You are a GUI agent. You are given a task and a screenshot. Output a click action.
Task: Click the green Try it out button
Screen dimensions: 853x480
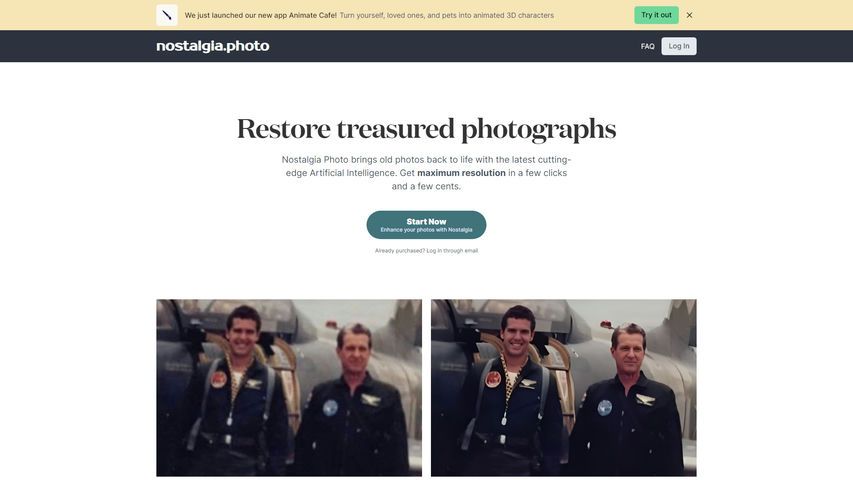pyautogui.click(x=656, y=15)
